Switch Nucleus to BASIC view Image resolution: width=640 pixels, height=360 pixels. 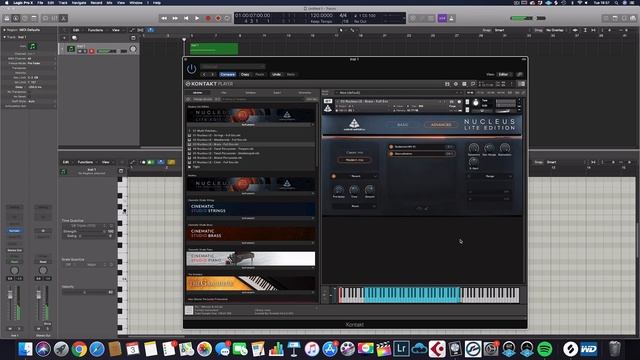(x=402, y=124)
